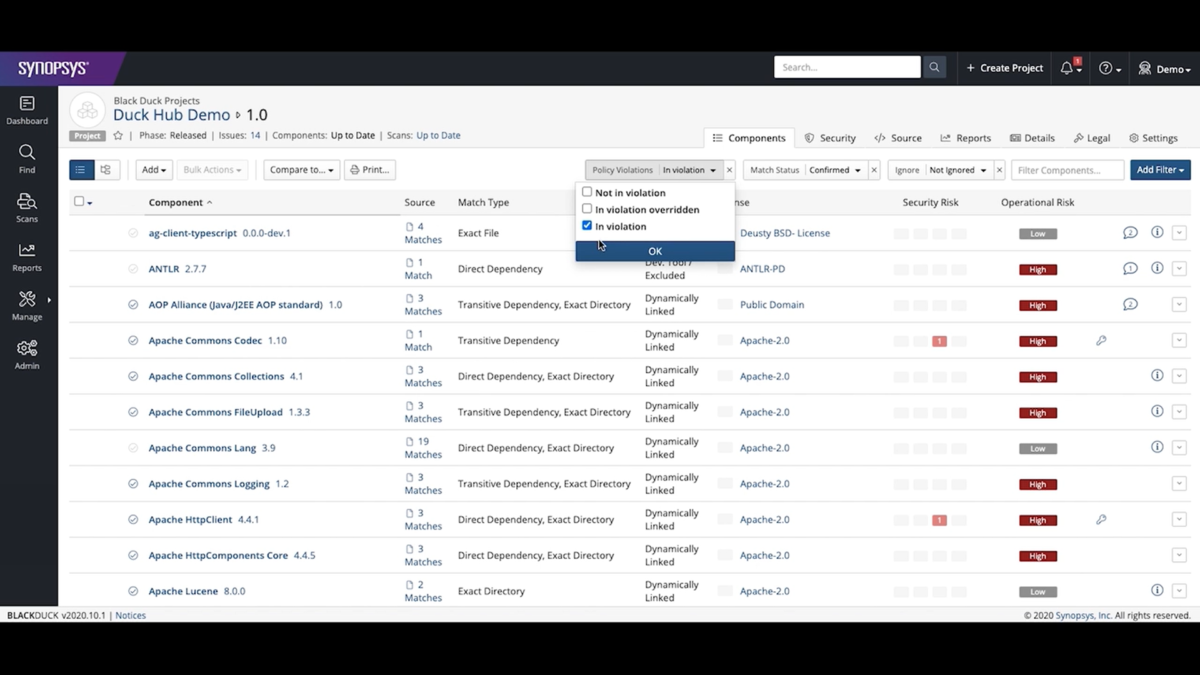1200x675 pixels.
Task: Open comments for ag-client-typescript
Action: [x=1130, y=233]
